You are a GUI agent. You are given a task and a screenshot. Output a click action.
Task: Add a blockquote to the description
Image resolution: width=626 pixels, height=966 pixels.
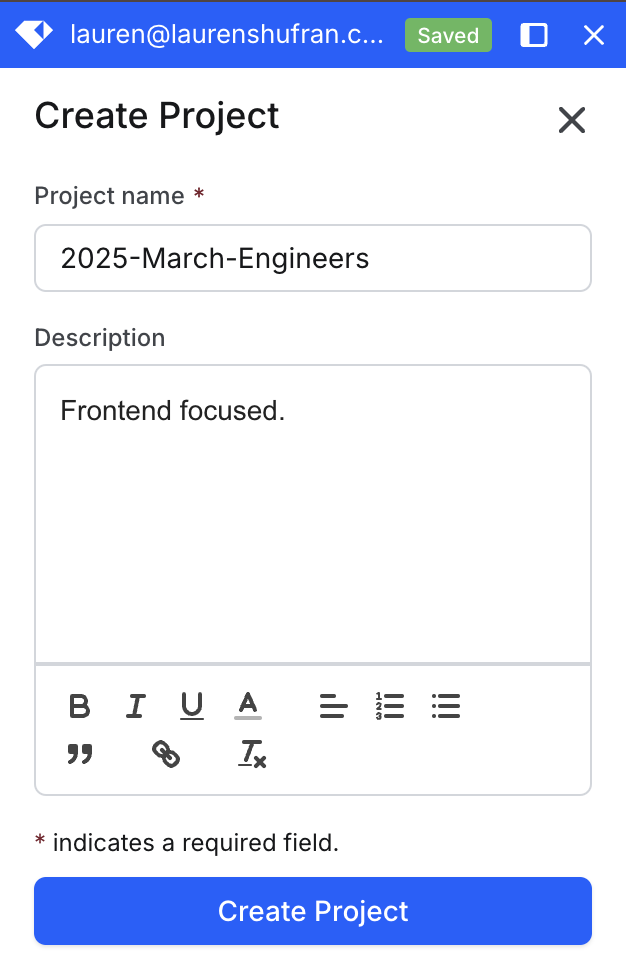pos(79,753)
